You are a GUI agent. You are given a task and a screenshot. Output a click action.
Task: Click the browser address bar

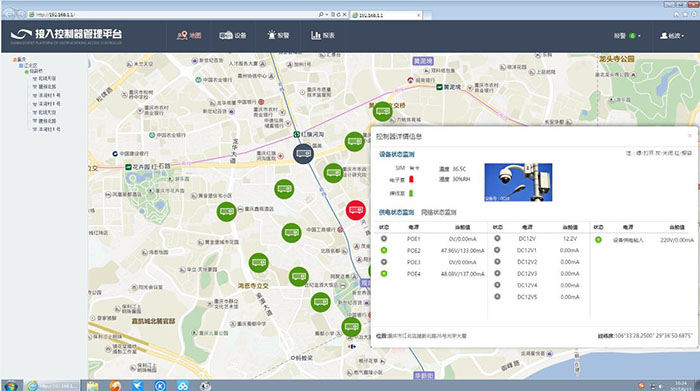pos(174,15)
